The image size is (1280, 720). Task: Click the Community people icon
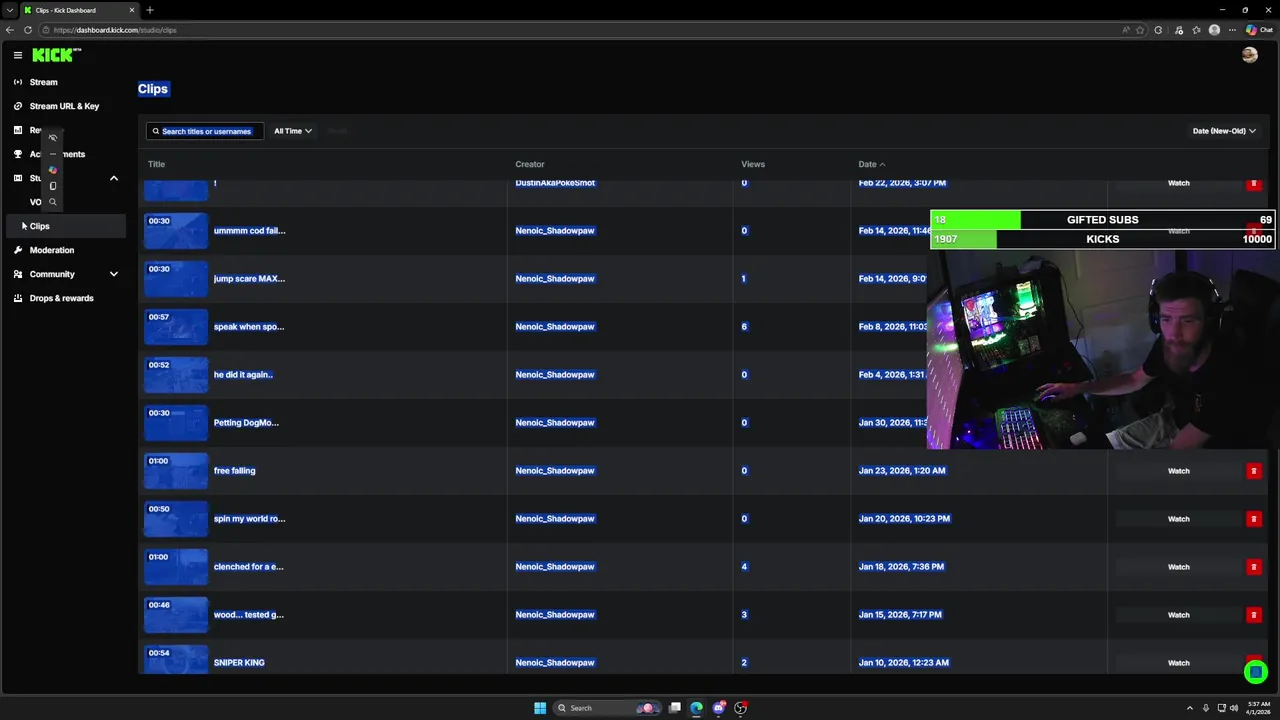[x=18, y=274]
